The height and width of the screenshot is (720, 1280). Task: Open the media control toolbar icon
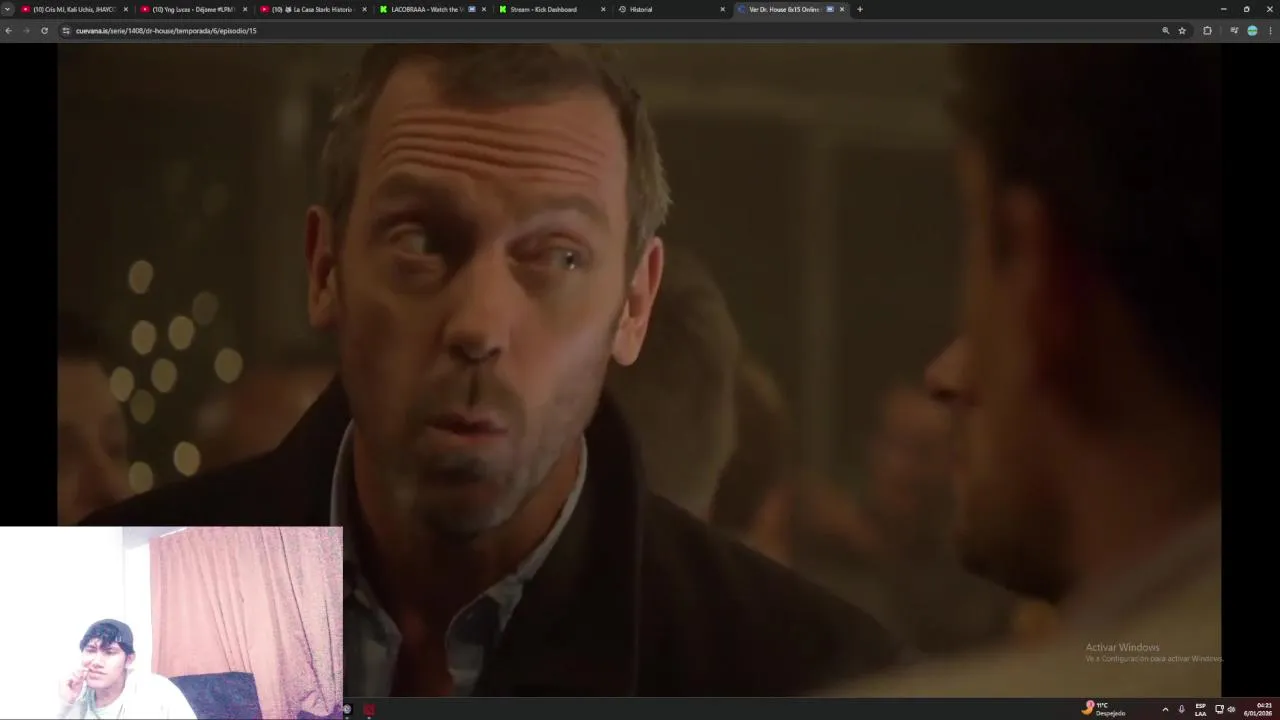point(1234,31)
